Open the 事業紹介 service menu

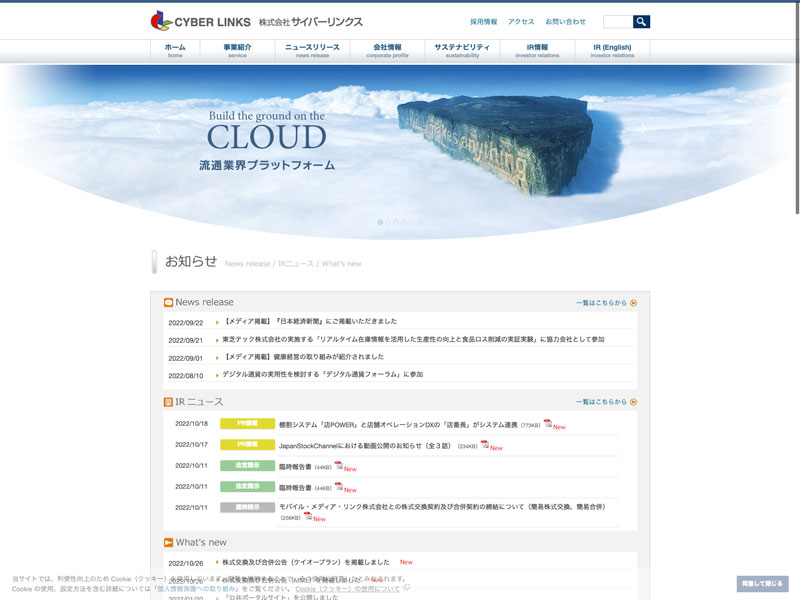click(237, 50)
